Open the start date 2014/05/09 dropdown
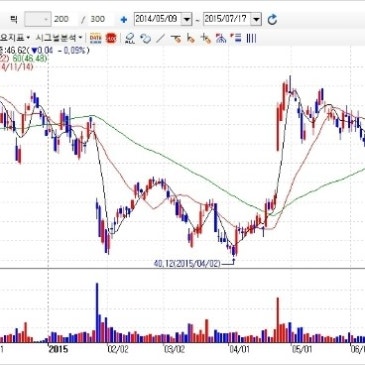Image resolution: width=365 pixels, height=365 pixels. click(x=187, y=19)
